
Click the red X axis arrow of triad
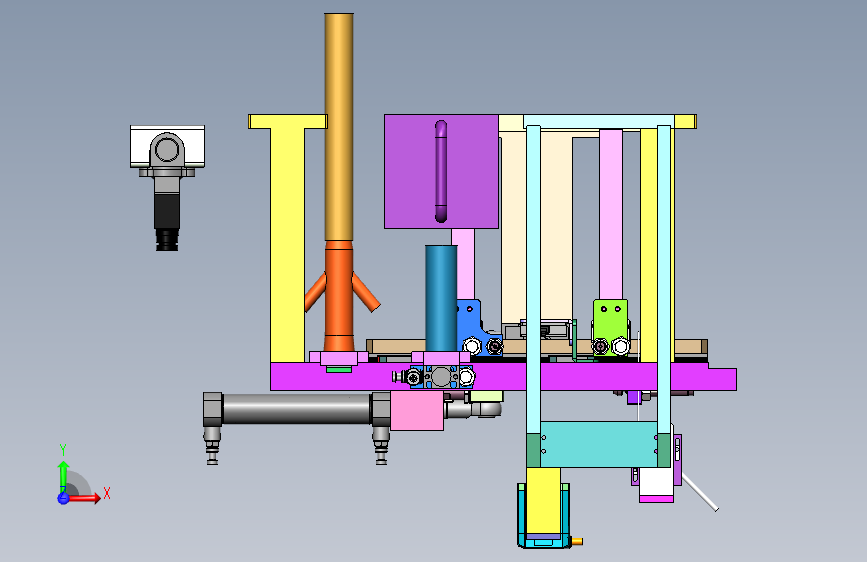(x=84, y=498)
